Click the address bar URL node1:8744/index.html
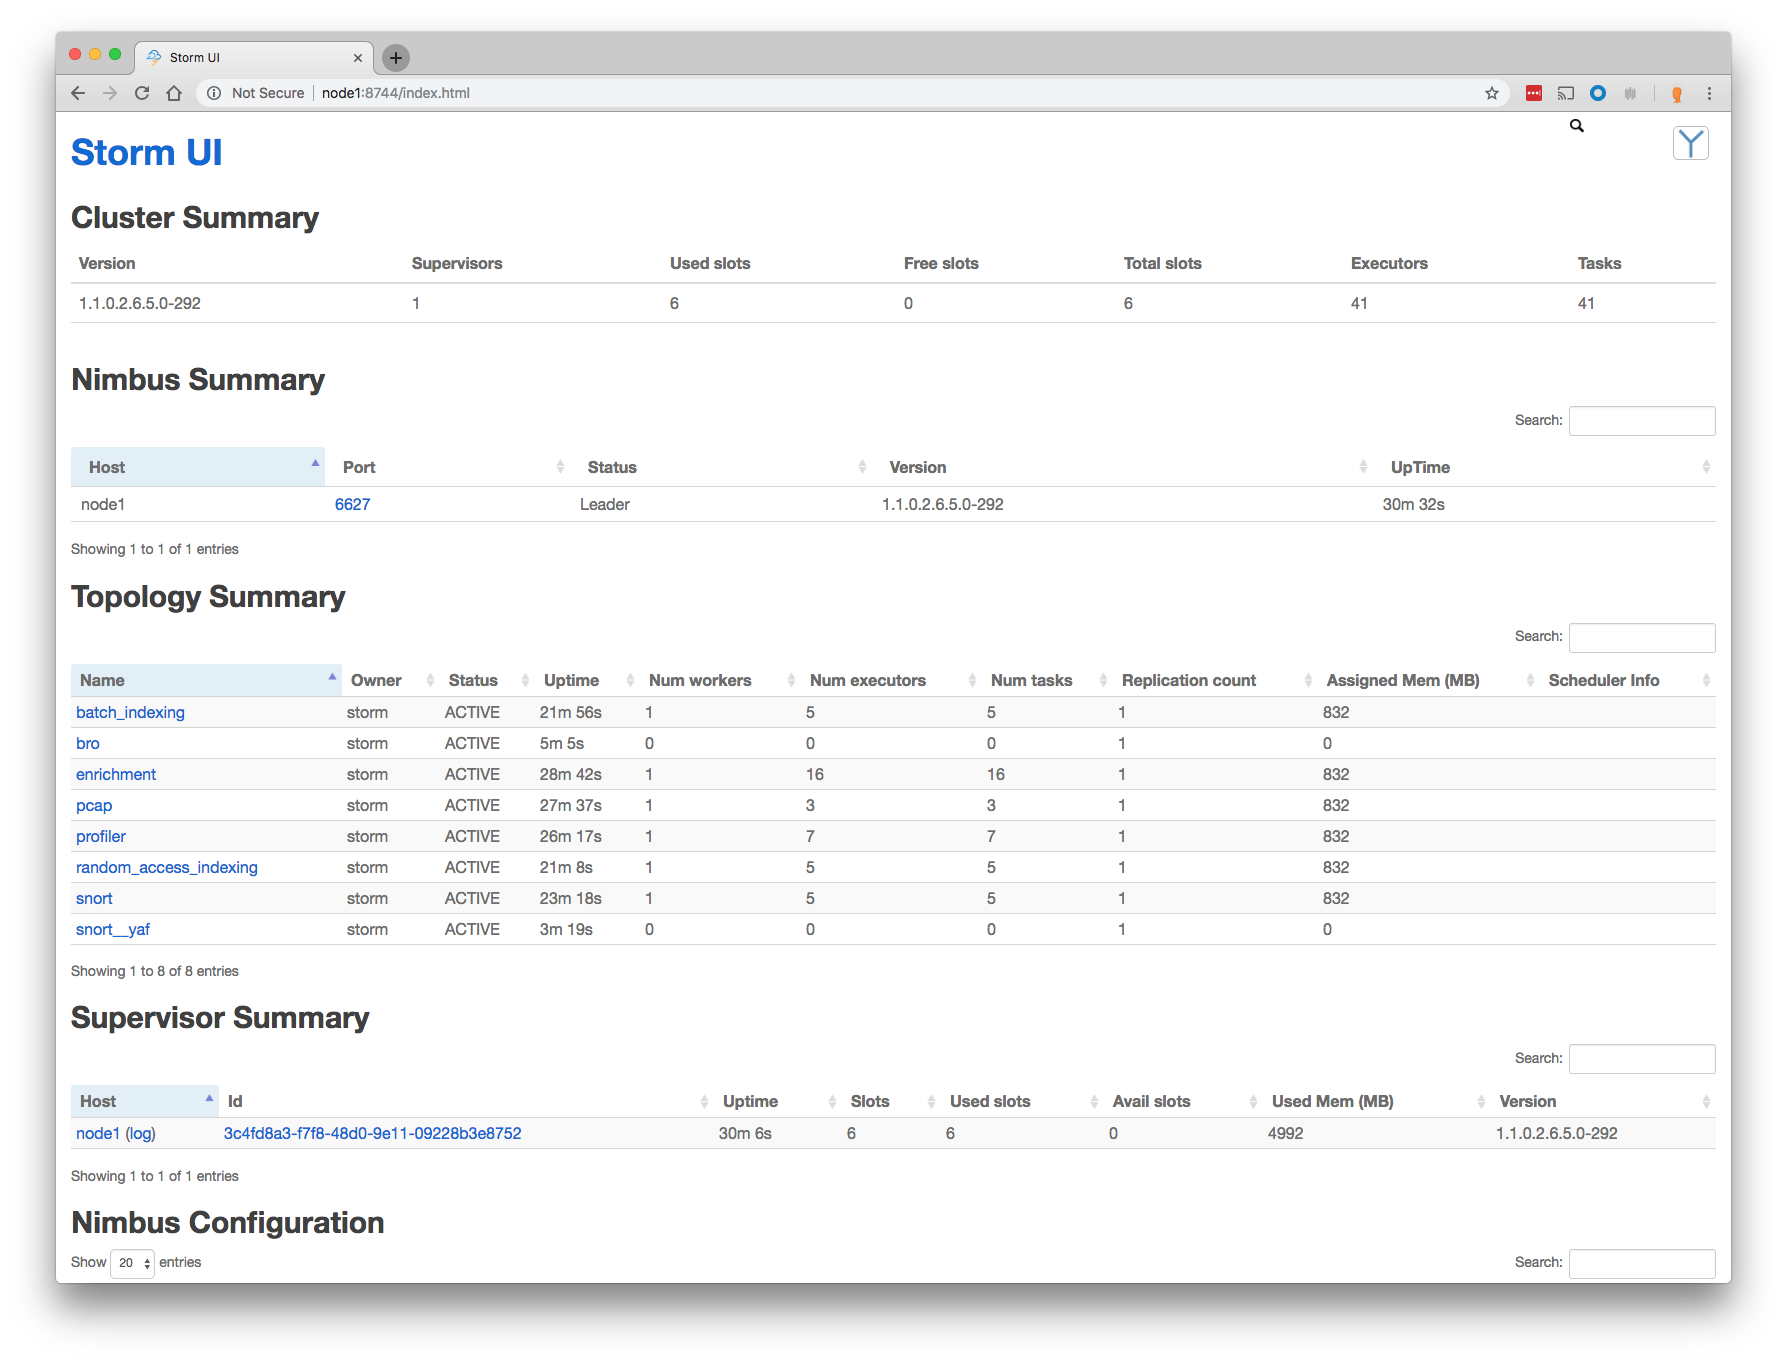This screenshot has height=1363, width=1787. [x=396, y=93]
